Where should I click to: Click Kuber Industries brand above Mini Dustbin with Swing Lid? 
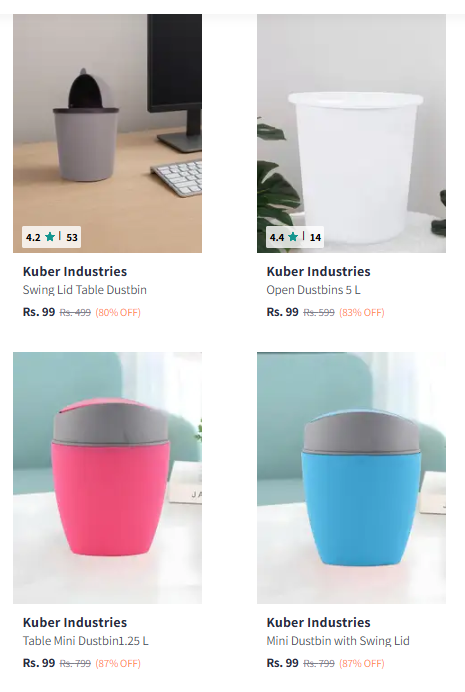click(319, 622)
